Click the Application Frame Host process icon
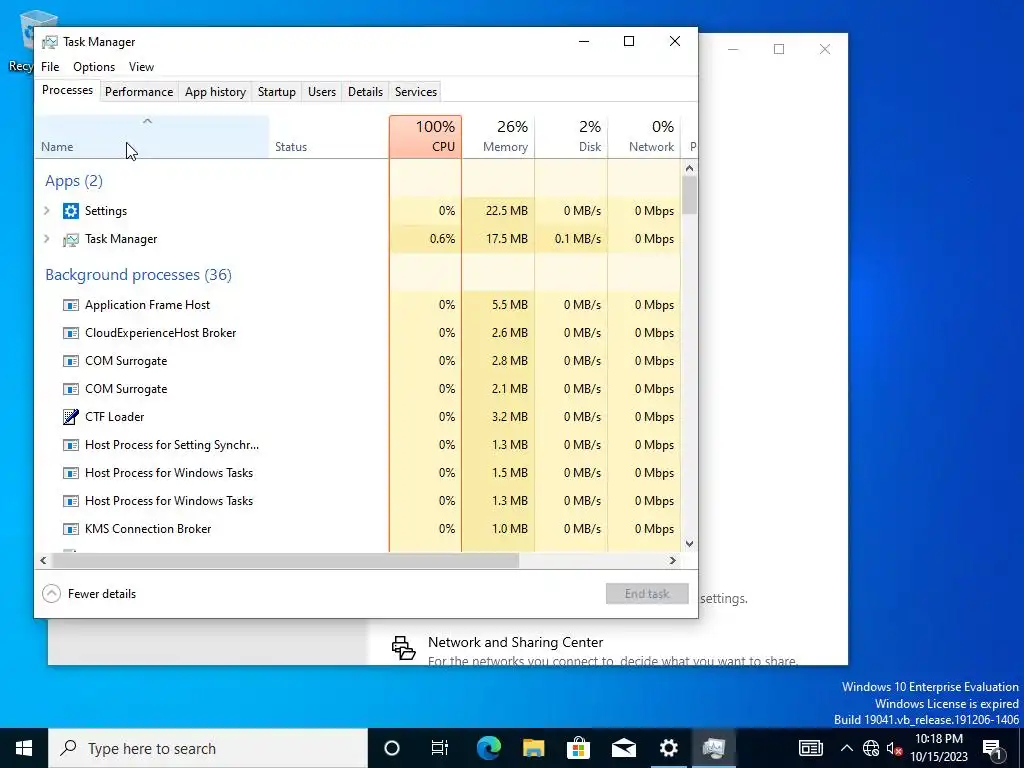1024x768 pixels. (x=71, y=305)
